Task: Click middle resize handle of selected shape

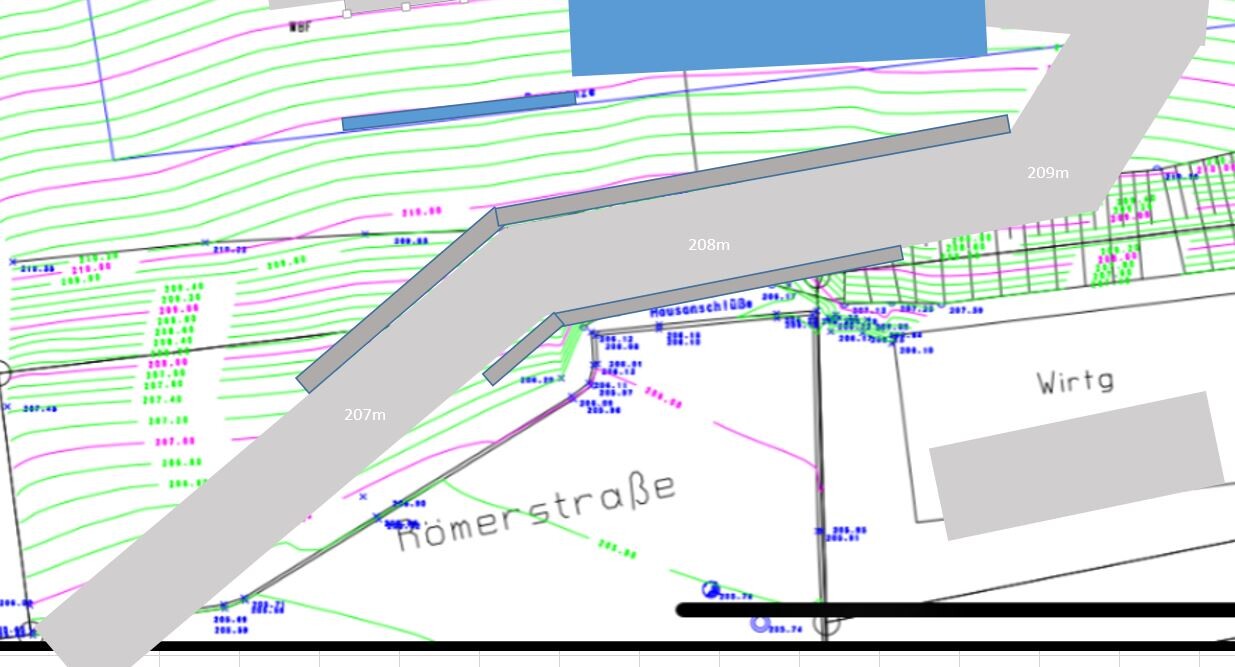Action: [406, 7]
